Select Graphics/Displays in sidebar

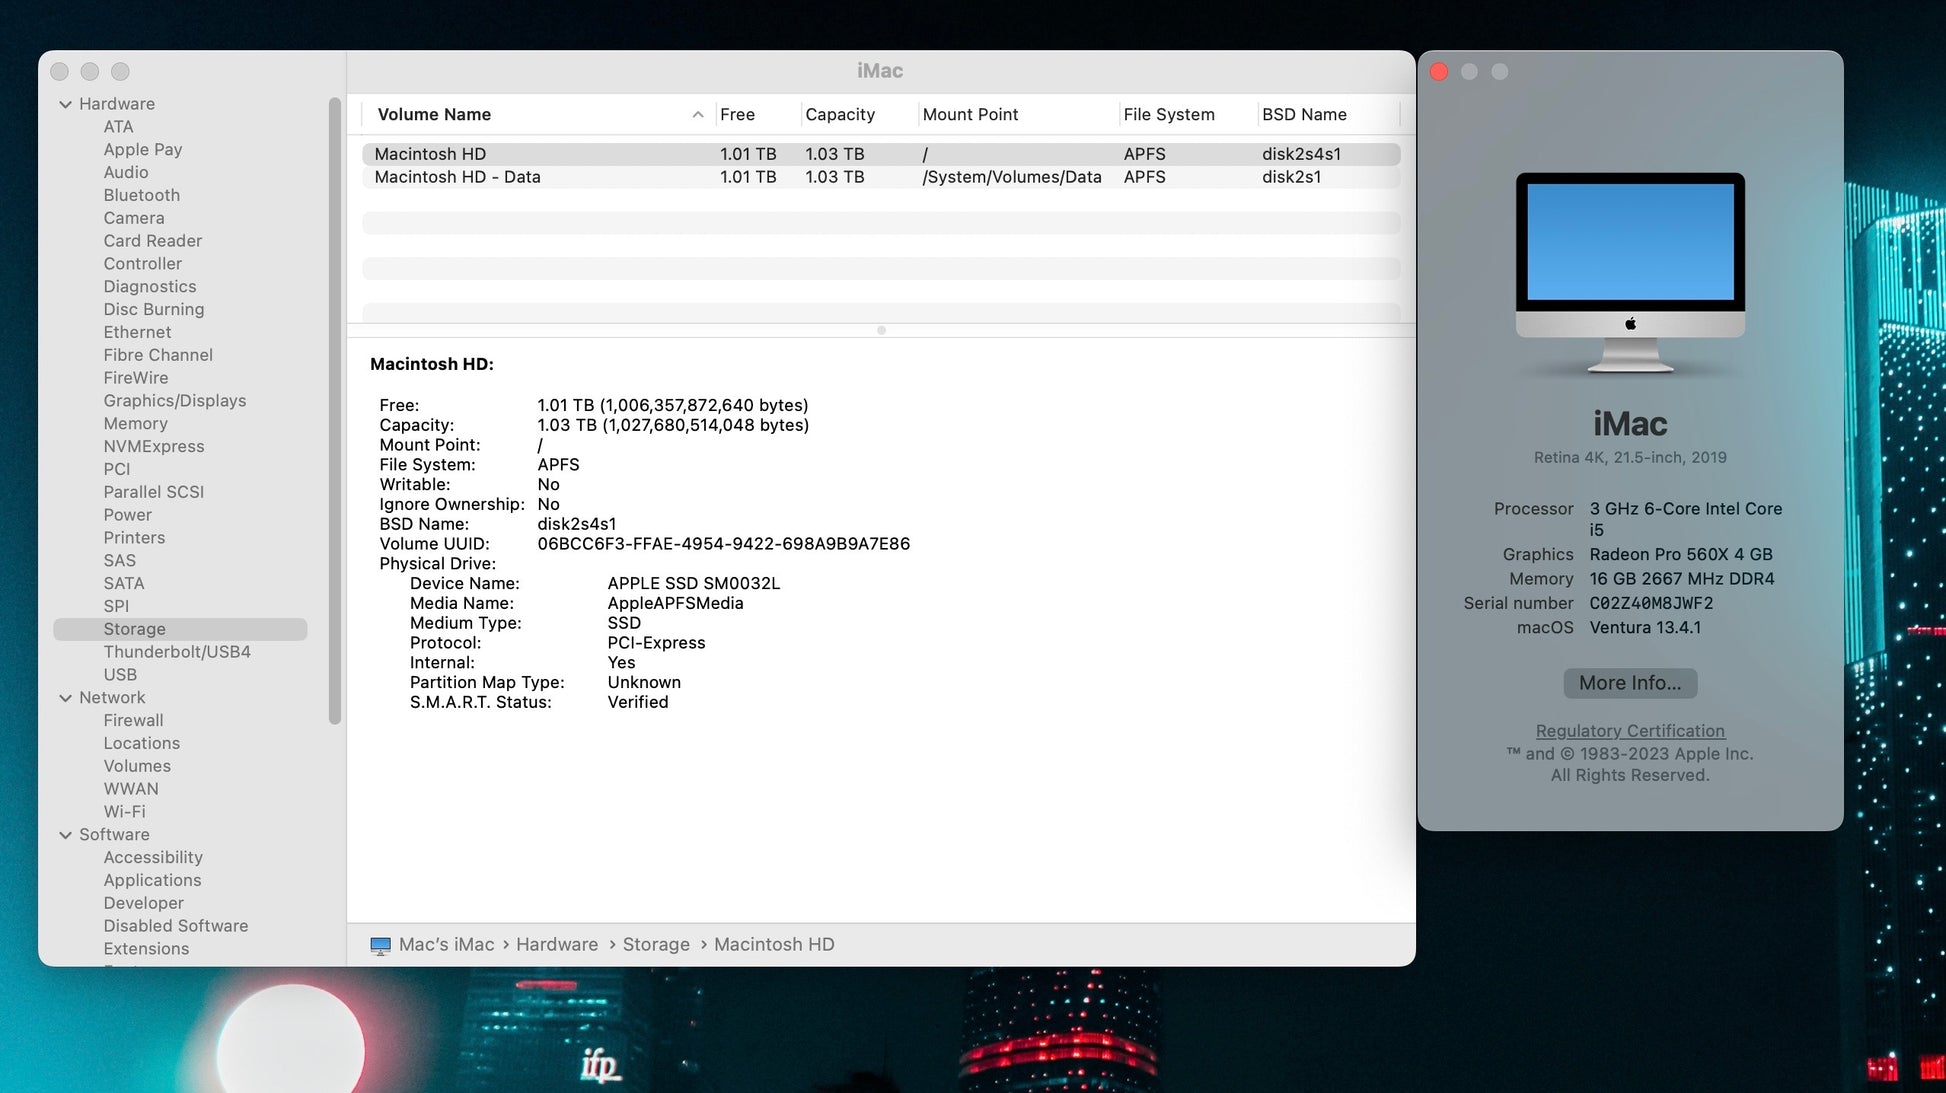point(174,401)
